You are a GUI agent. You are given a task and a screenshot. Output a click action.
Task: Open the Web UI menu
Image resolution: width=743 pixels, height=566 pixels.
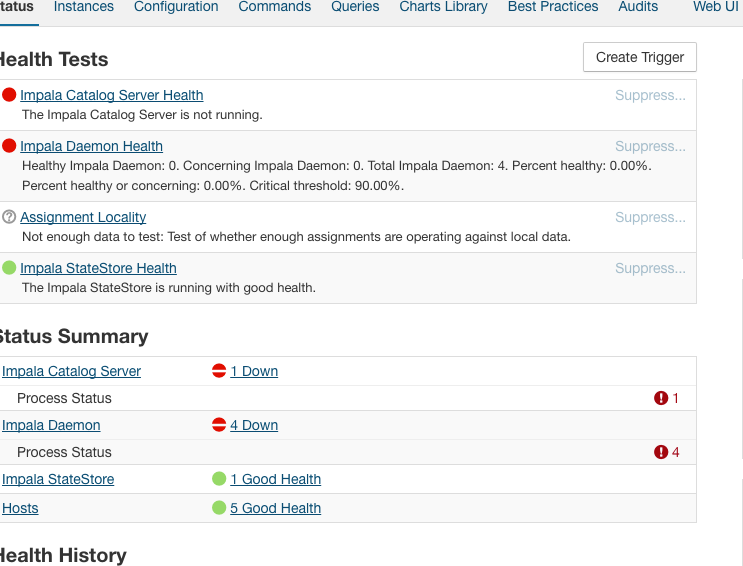716,7
